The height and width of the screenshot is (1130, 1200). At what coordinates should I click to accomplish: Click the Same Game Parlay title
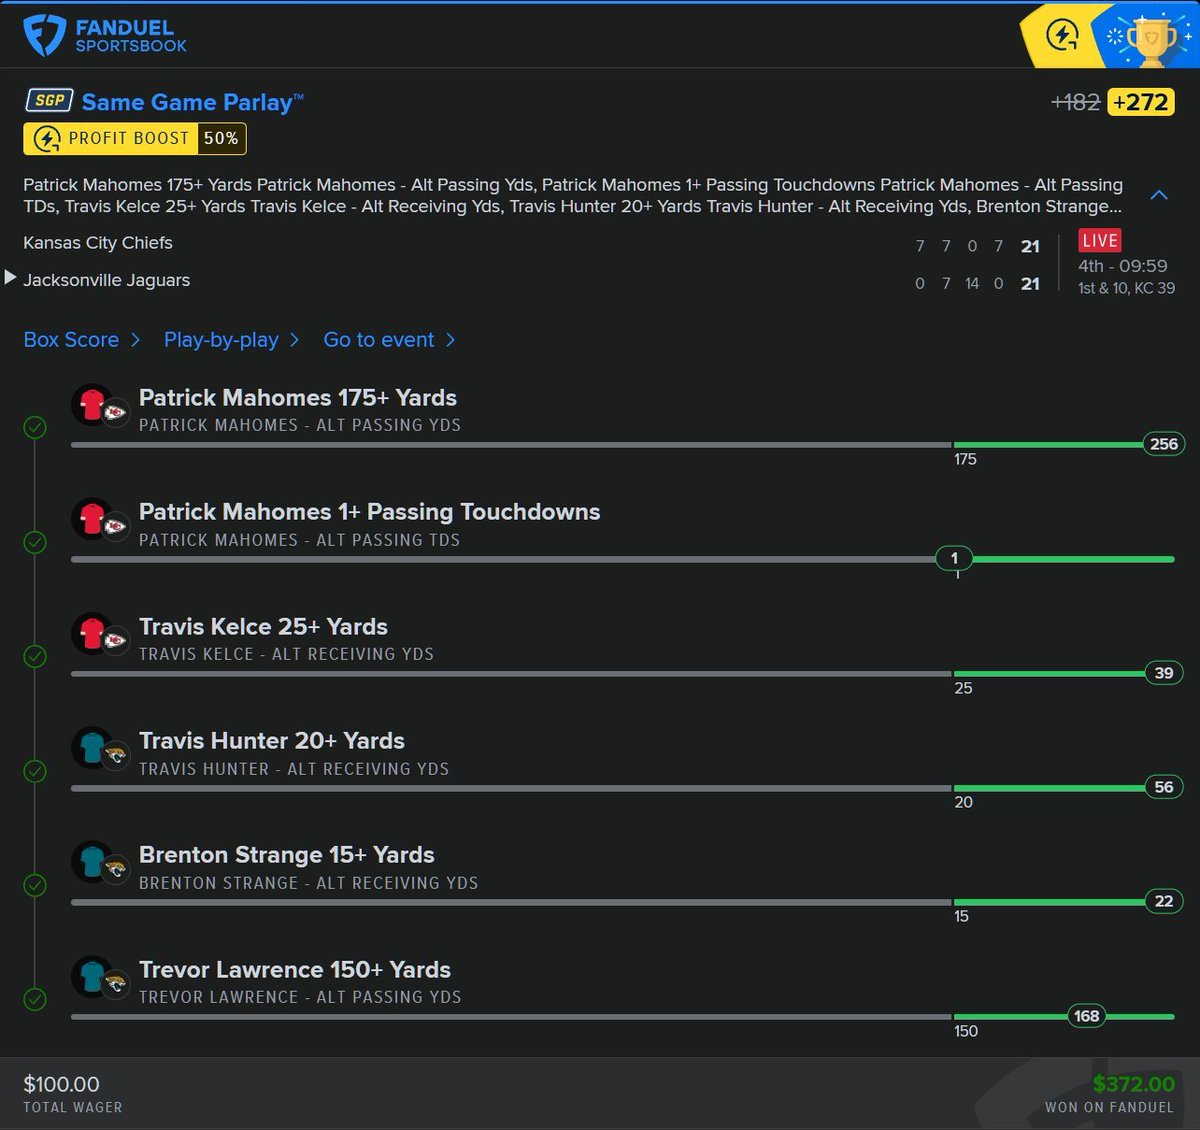coord(192,102)
